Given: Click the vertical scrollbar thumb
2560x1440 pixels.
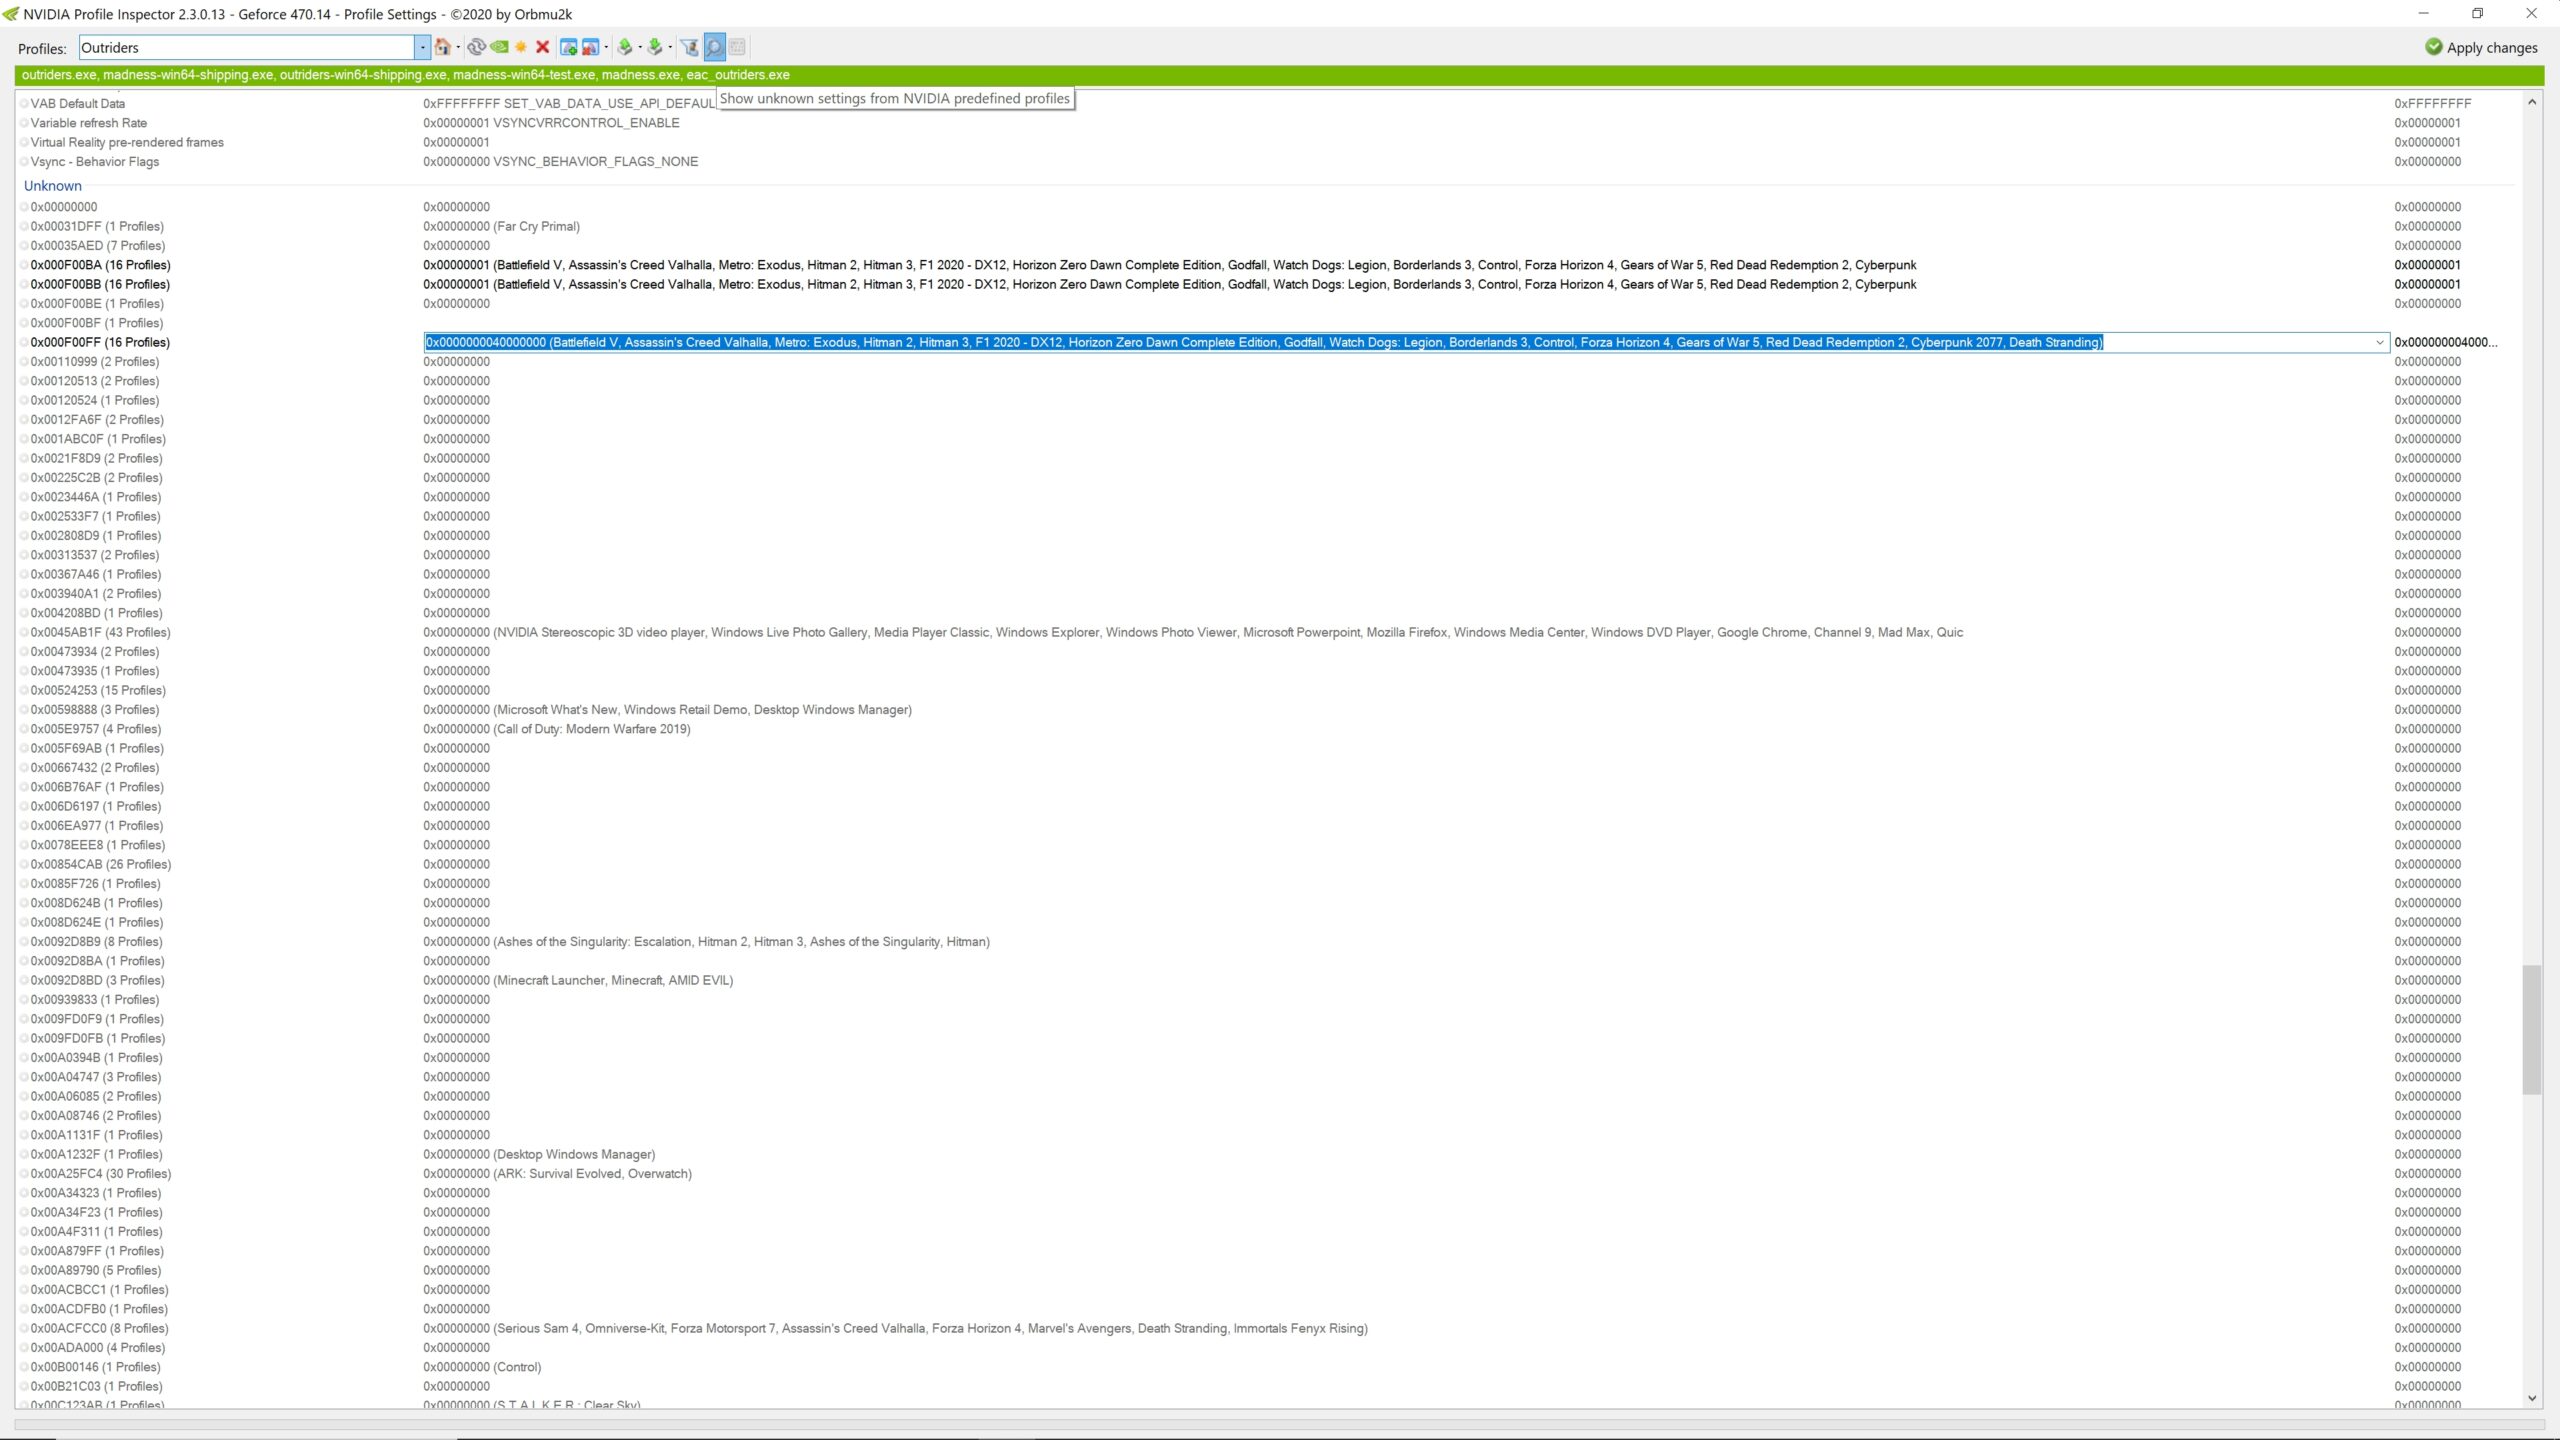Looking at the screenshot, I should pyautogui.click(x=2531, y=1030).
